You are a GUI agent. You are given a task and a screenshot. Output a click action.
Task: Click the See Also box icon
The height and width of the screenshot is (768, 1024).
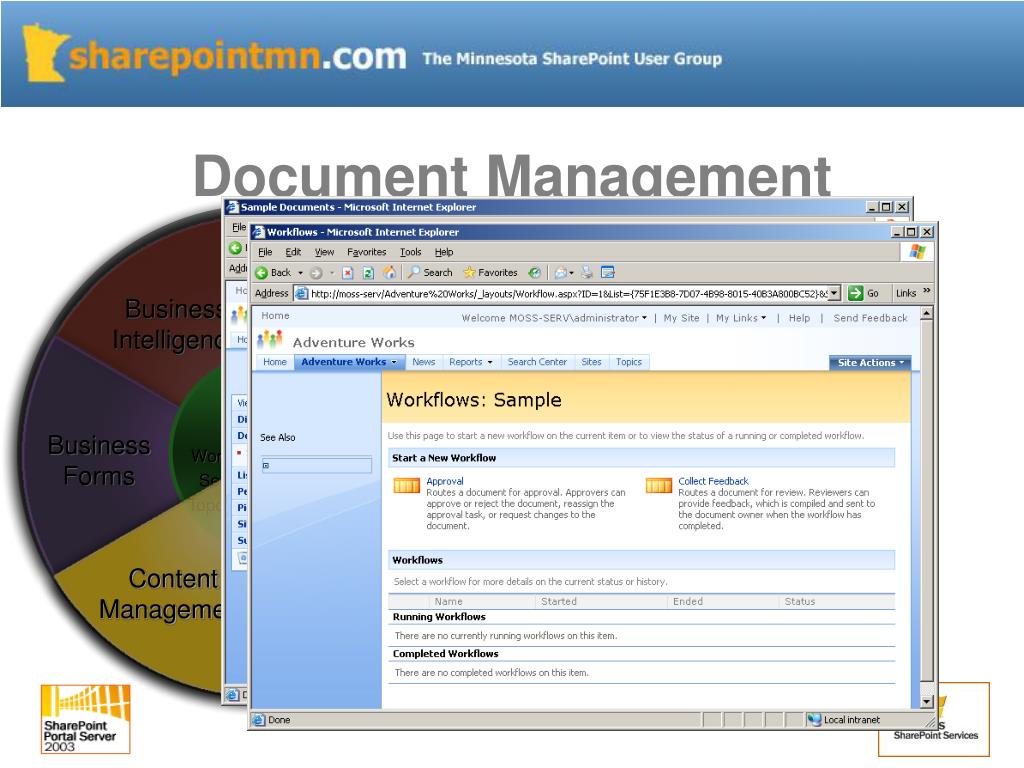pyautogui.click(x=266, y=466)
